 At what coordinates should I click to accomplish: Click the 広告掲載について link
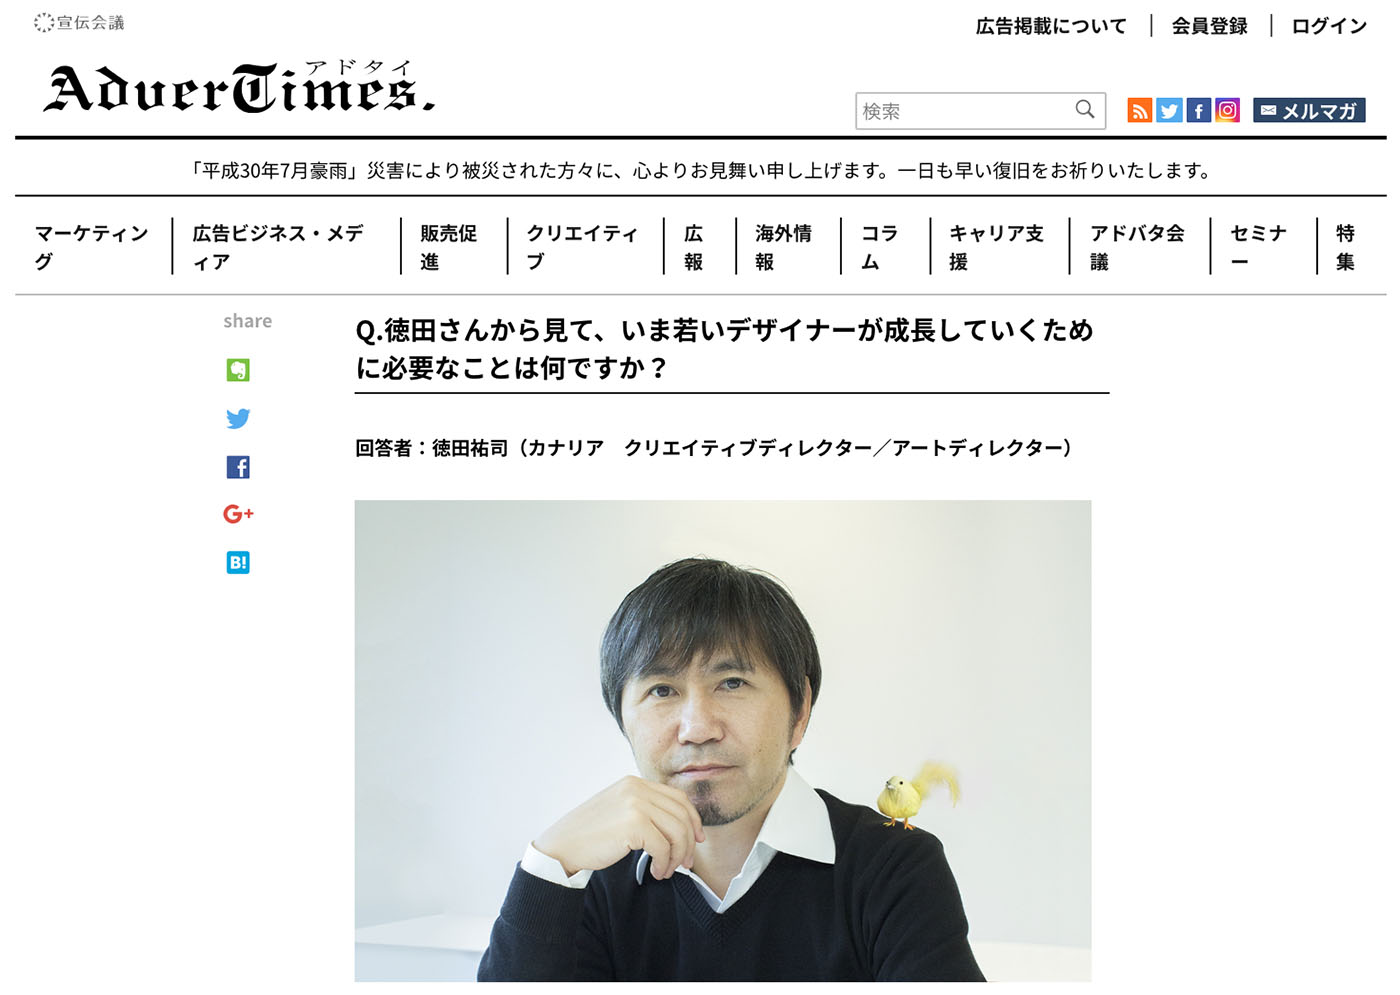[x=1051, y=26]
